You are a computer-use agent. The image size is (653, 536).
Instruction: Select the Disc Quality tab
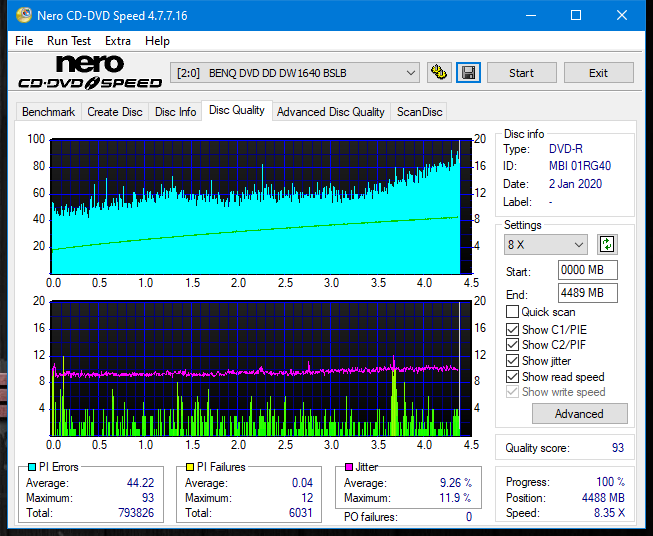tap(237, 110)
